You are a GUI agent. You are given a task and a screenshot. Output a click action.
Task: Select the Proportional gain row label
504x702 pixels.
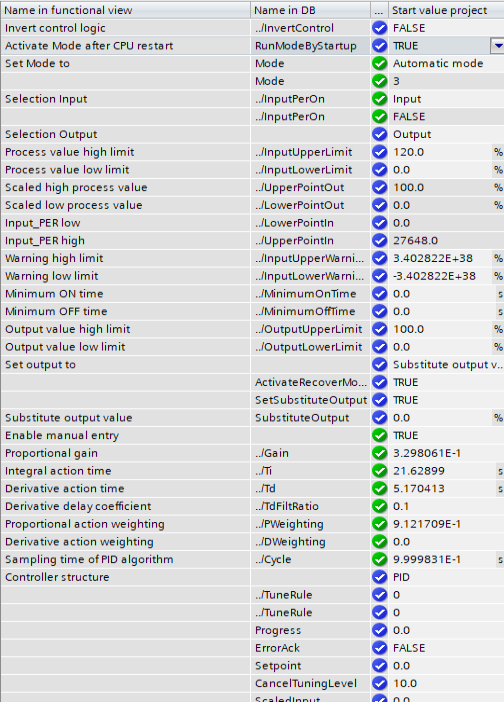(51, 453)
